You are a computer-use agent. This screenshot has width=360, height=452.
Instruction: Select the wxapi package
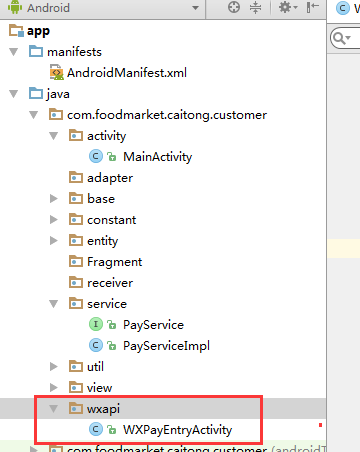click(103, 409)
